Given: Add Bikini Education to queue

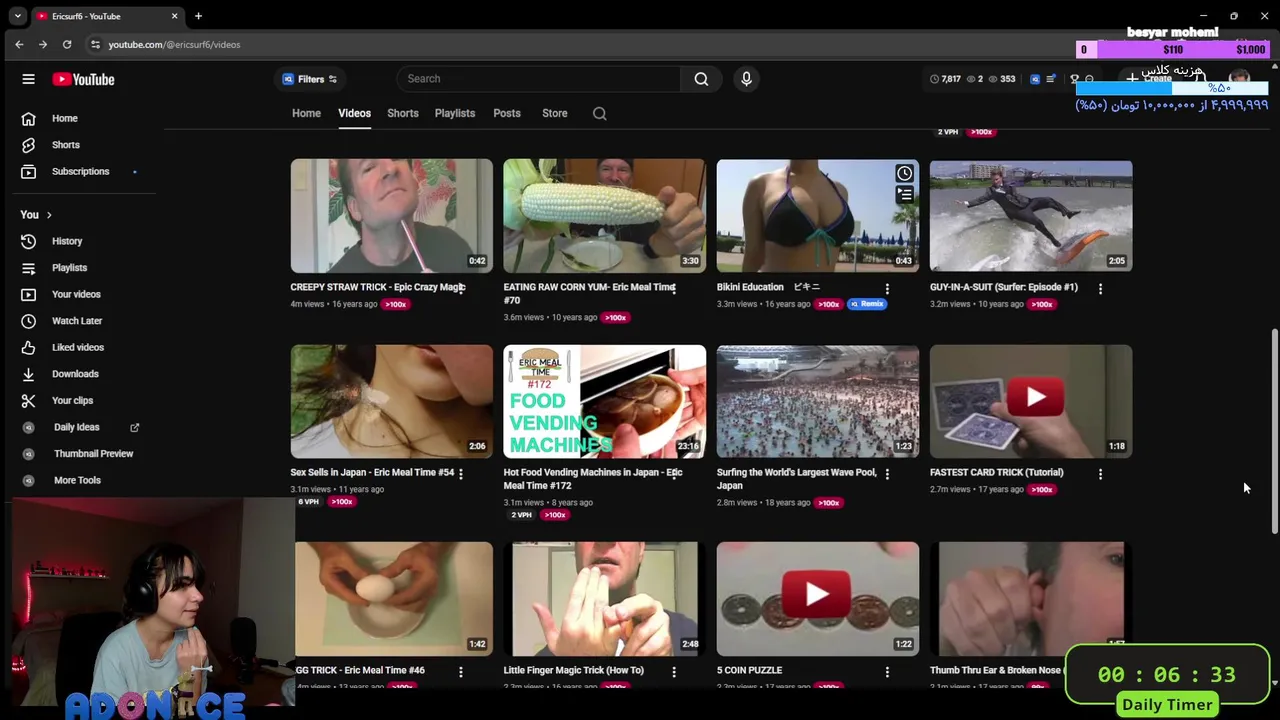Looking at the screenshot, I should [904, 195].
